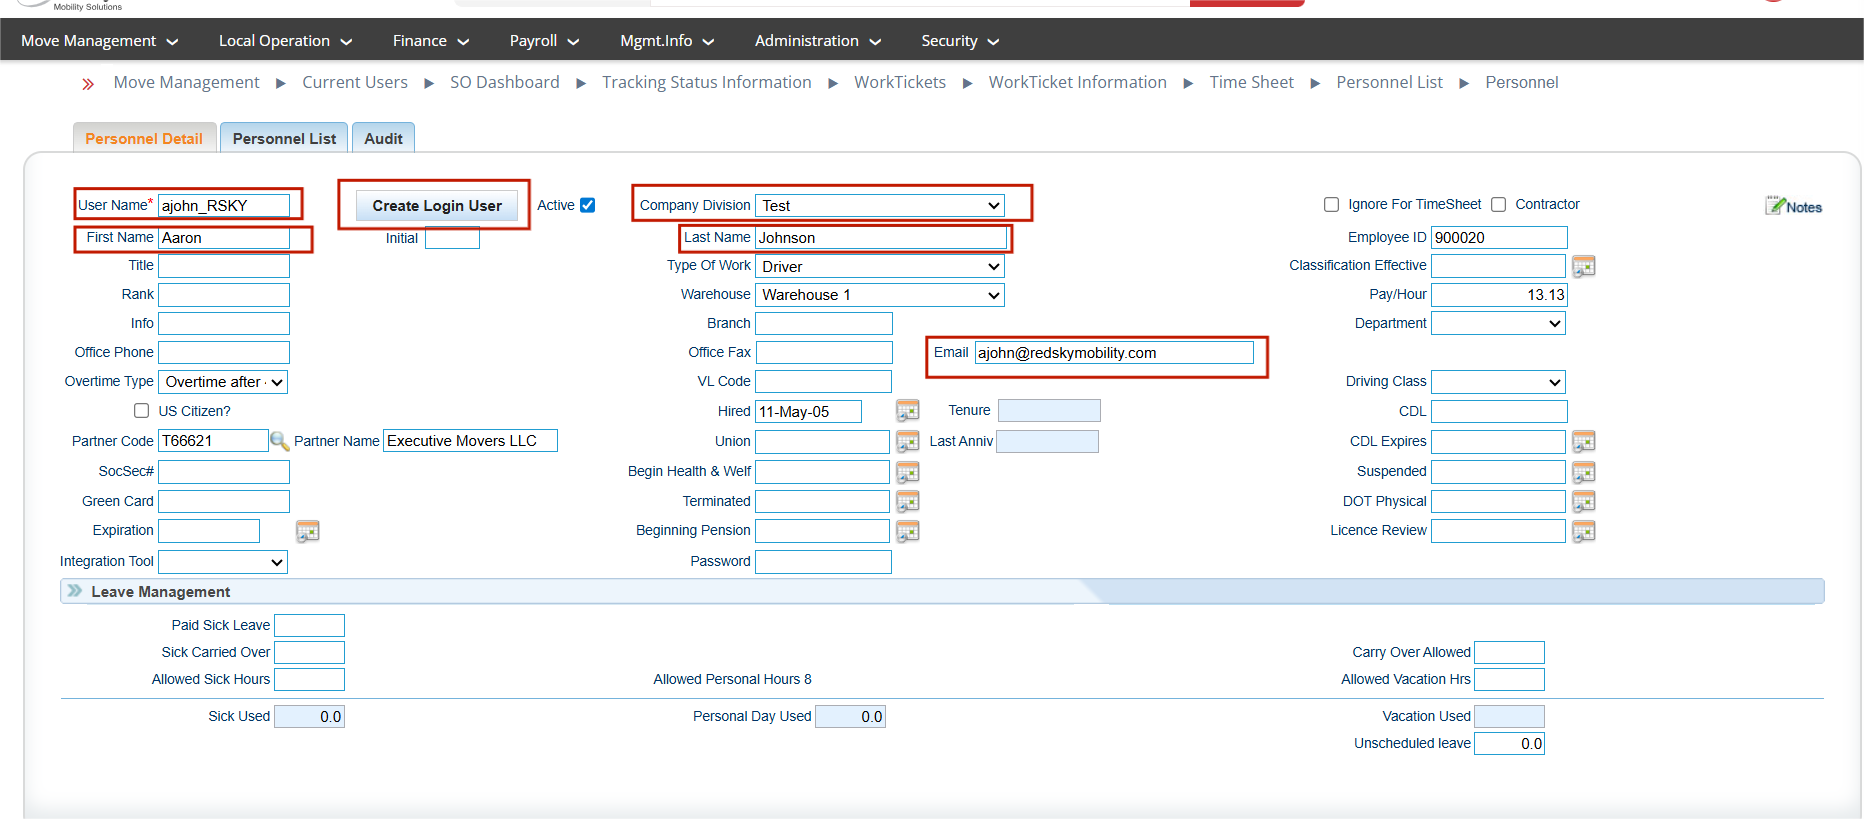Click the Employee ID field
This screenshot has height=819, width=1864.
[1499, 237]
